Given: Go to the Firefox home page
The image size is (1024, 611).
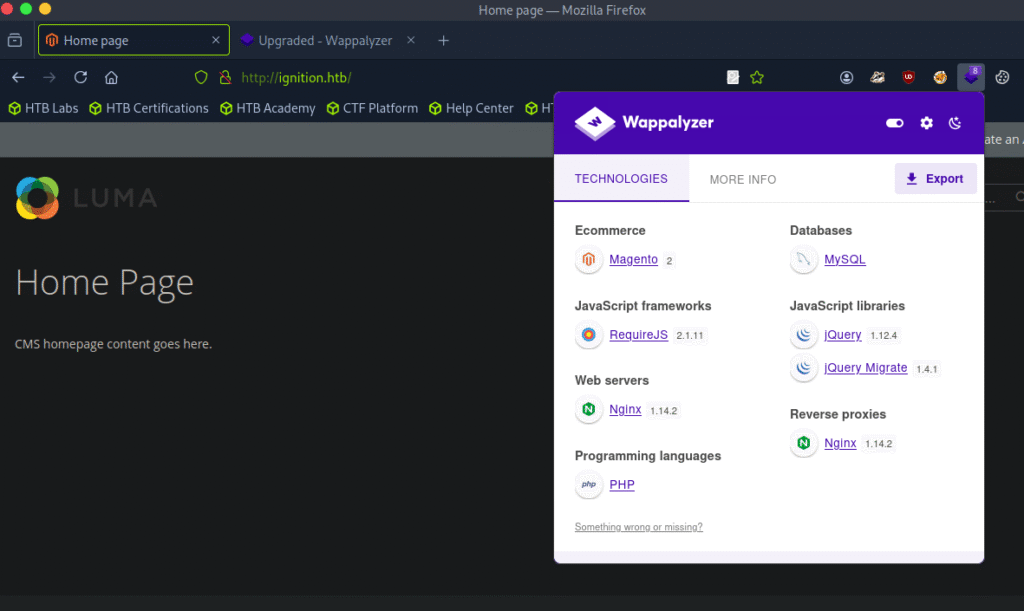Looking at the screenshot, I should tap(111, 77).
